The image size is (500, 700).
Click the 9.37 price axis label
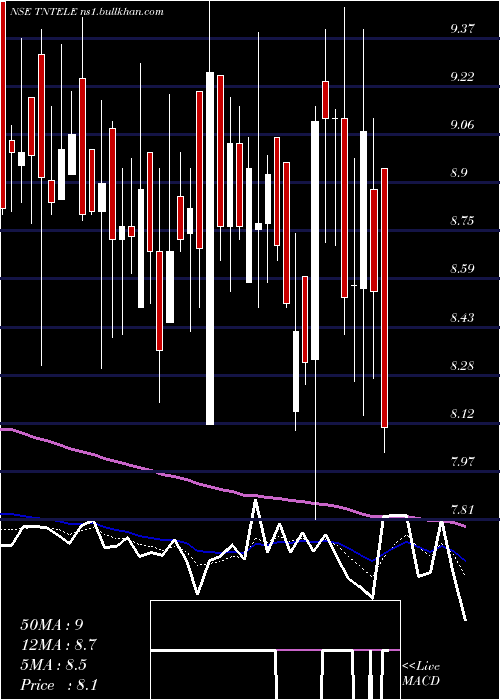point(462,29)
